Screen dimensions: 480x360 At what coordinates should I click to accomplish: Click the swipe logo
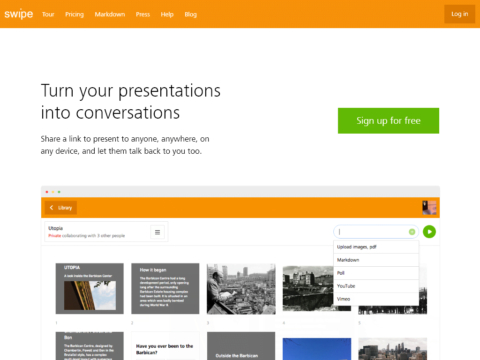pos(19,14)
